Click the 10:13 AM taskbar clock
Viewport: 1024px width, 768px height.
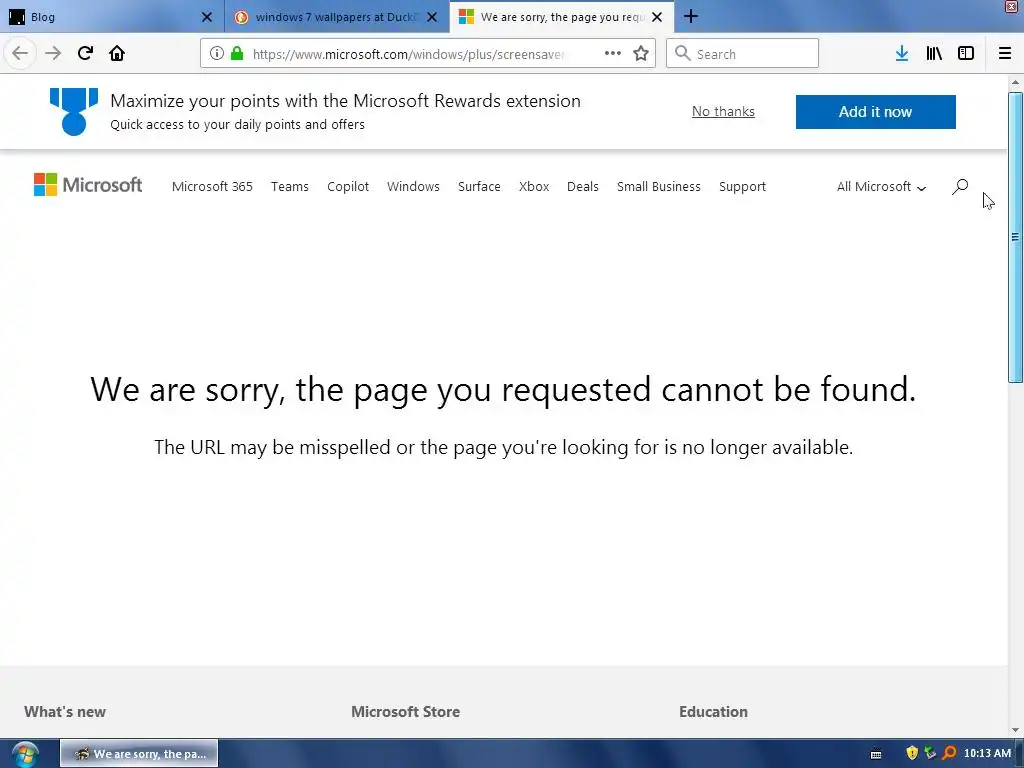coord(987,754)
